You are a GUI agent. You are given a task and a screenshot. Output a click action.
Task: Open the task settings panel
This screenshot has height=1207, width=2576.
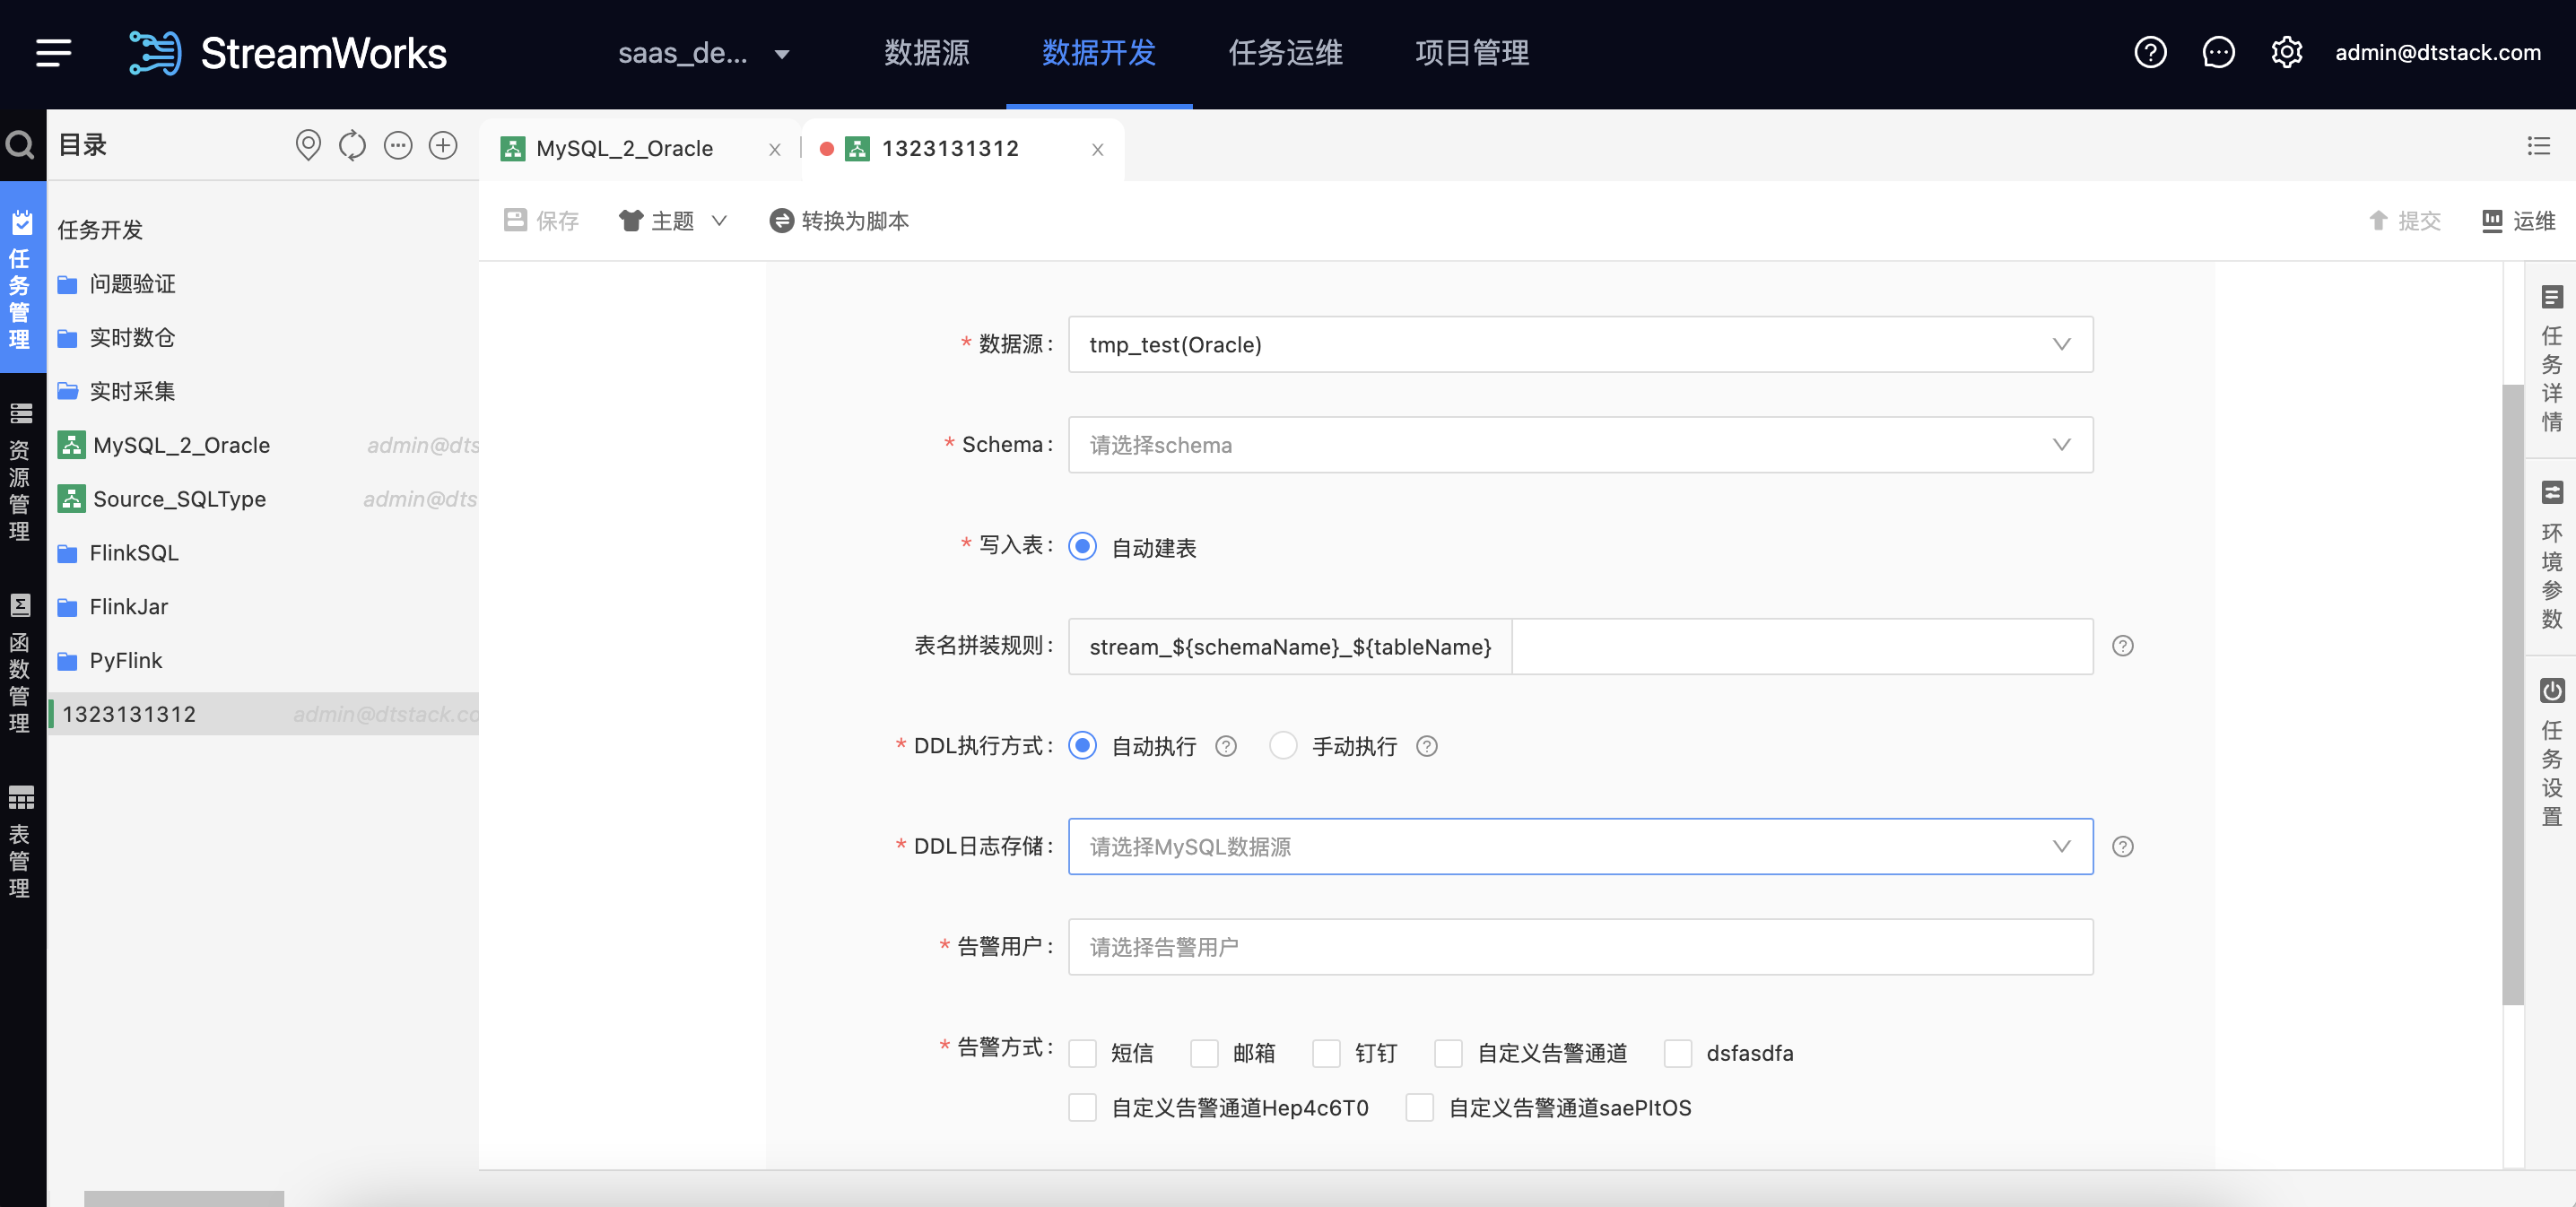click(2551, 753)
